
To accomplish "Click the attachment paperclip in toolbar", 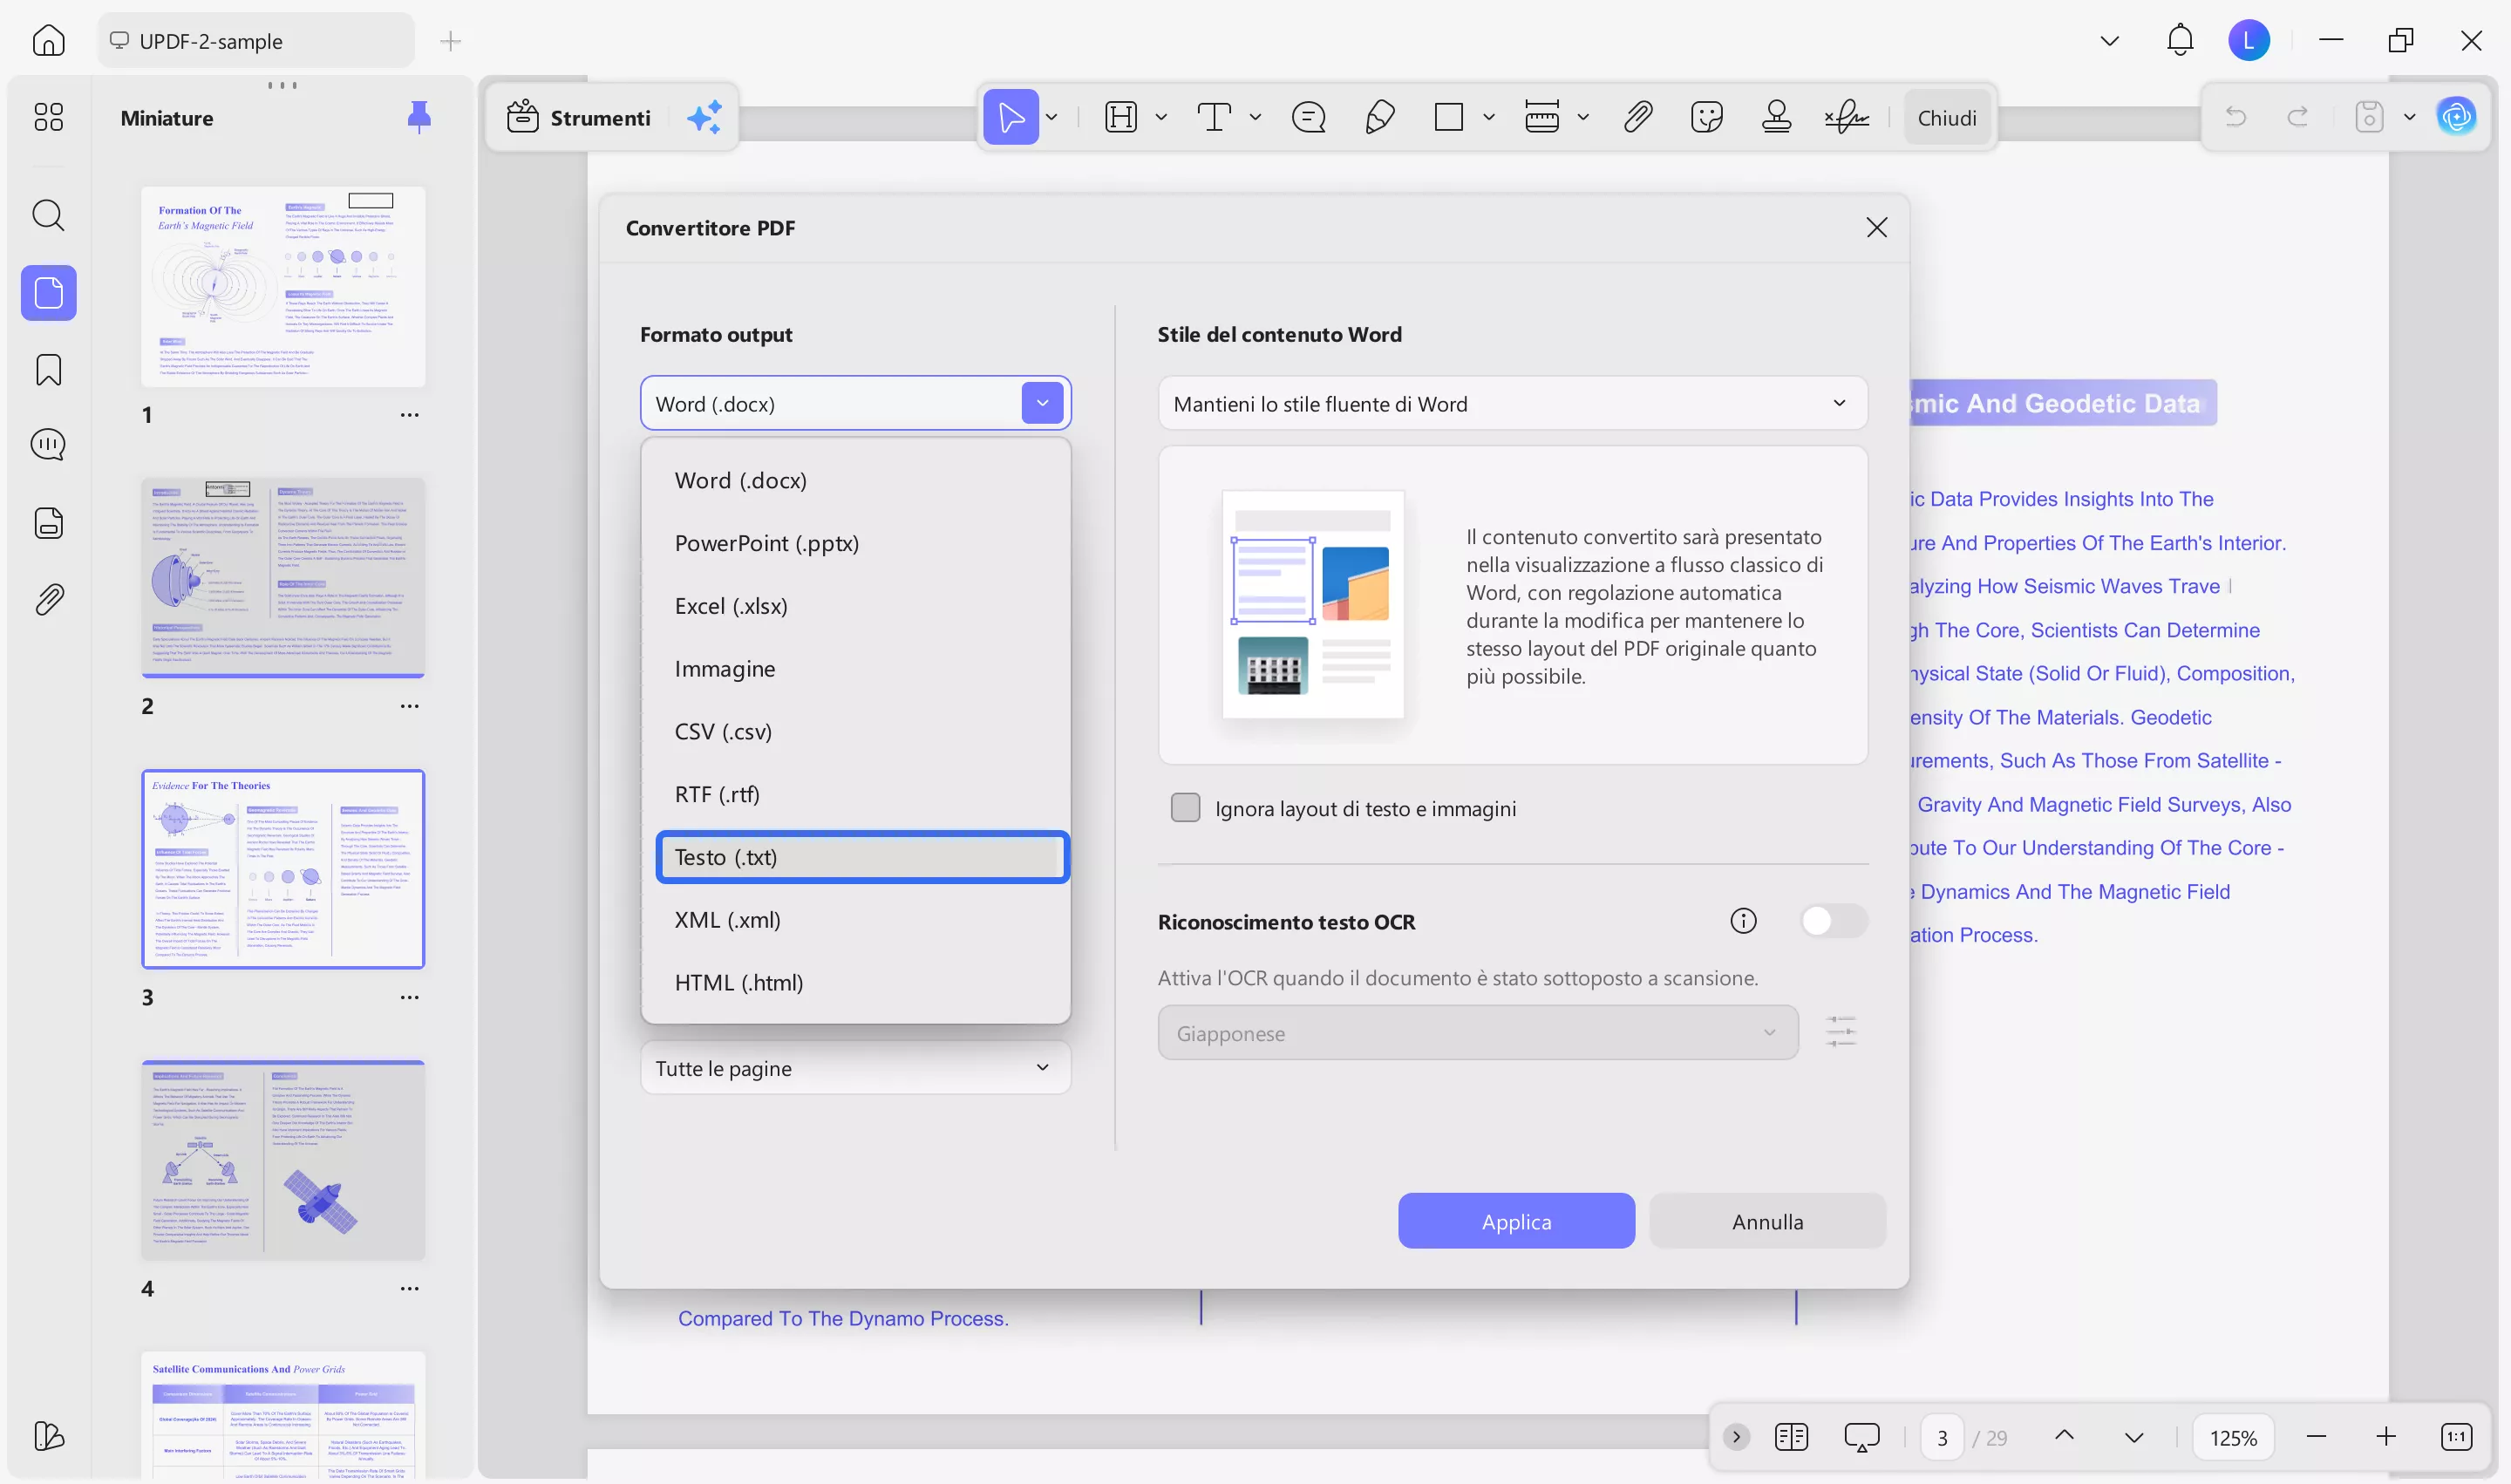I will [x=1637, y=117].
